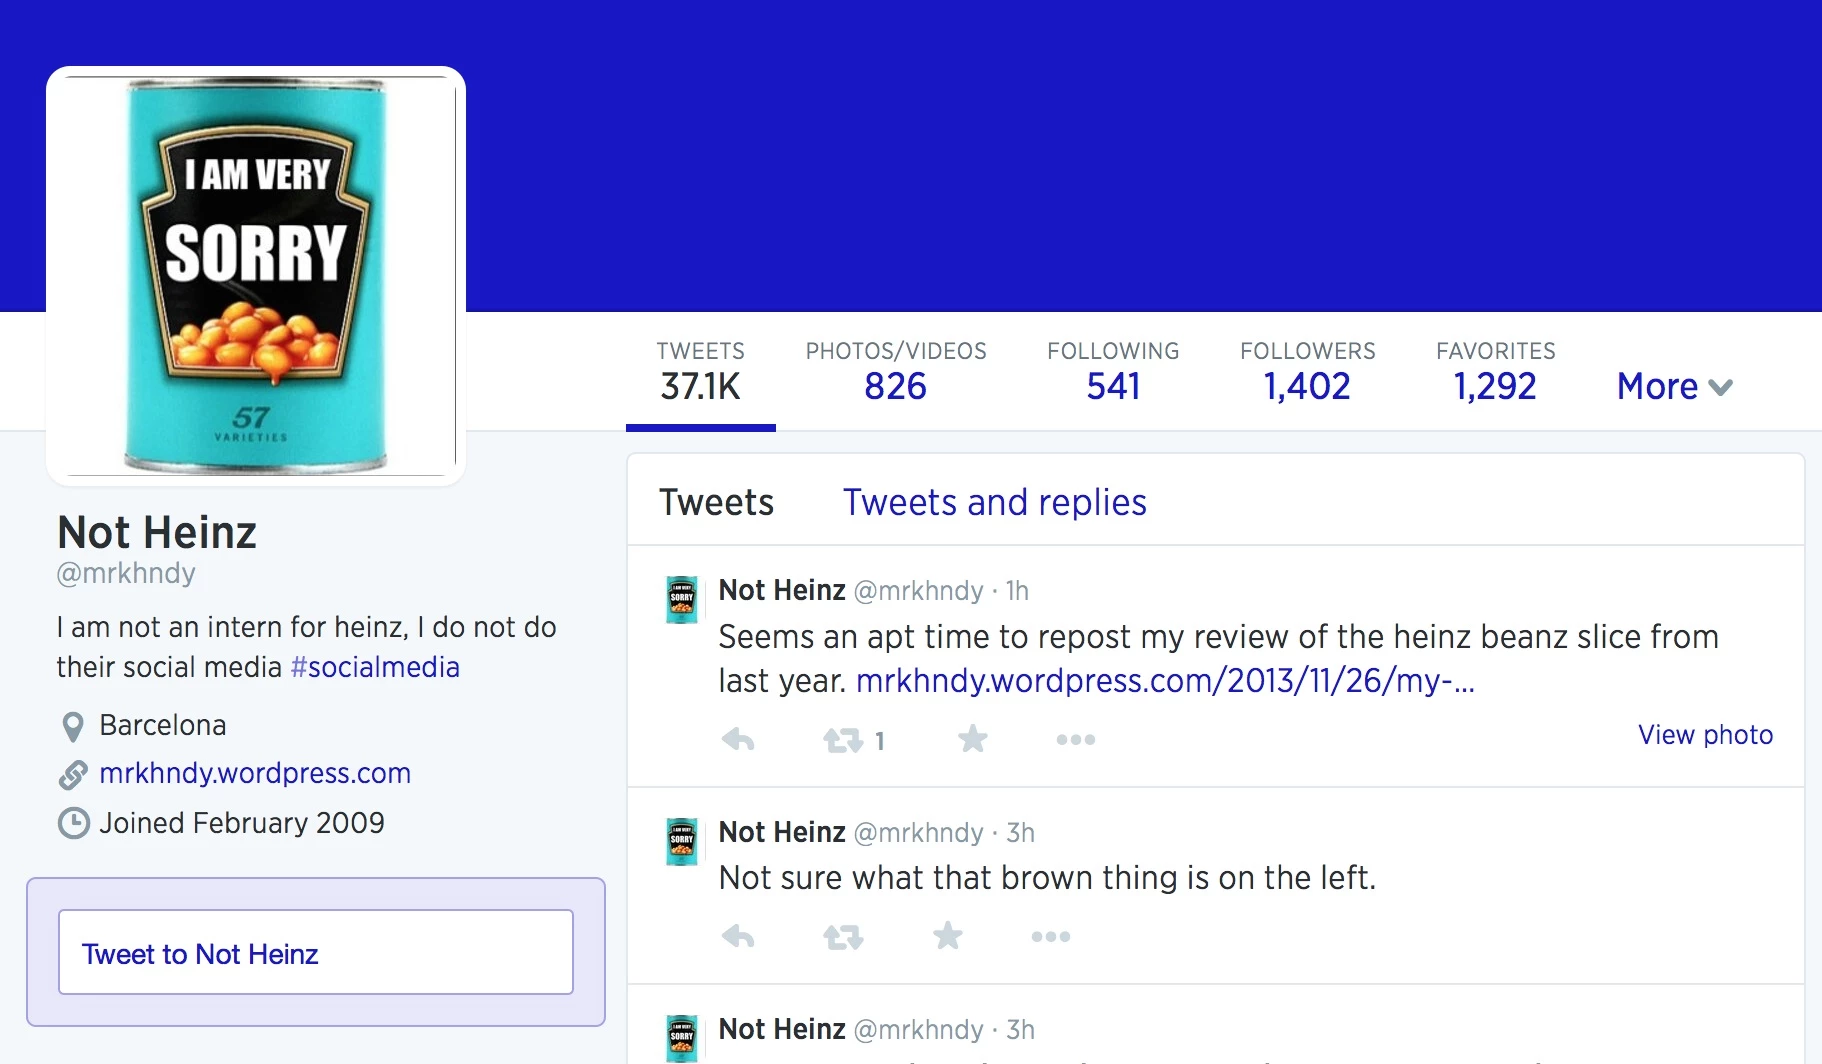Open mrkhndy.wordpress.com profile link
The height and width of the screenshot is (1064, 1822).
point(255,773)
